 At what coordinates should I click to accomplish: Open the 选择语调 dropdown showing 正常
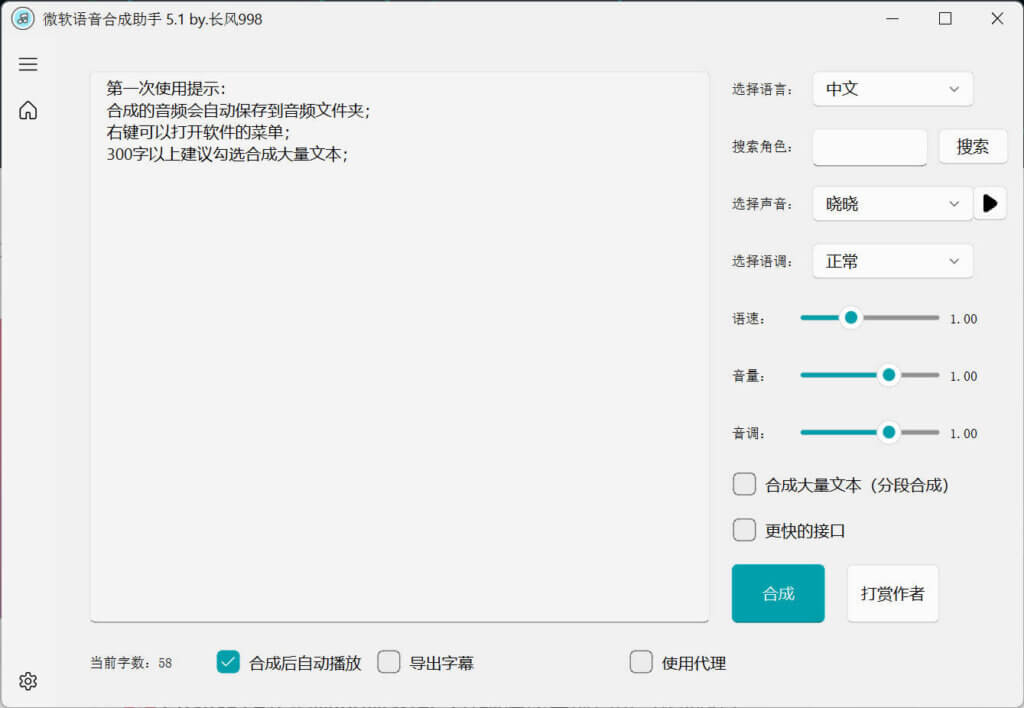click(x=892, y=261)
